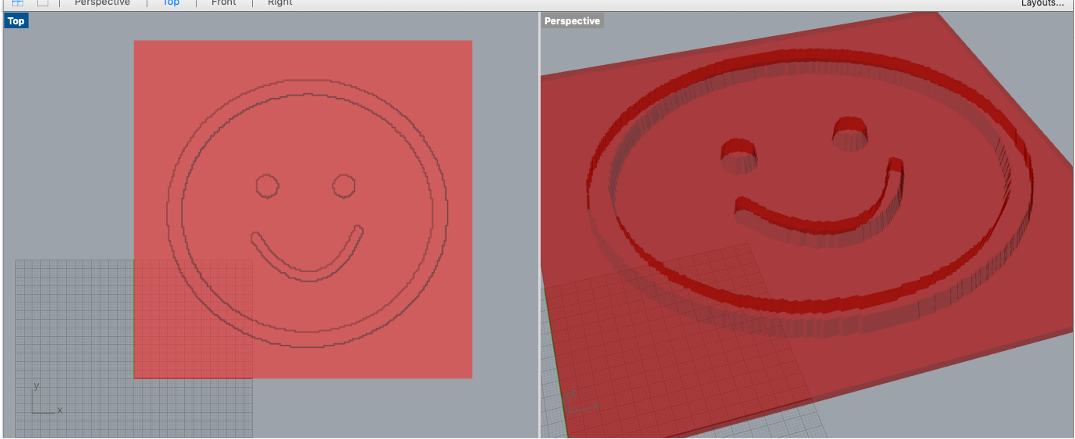
Task: Switch to the Right viewport tab
Action: [280, 3]
